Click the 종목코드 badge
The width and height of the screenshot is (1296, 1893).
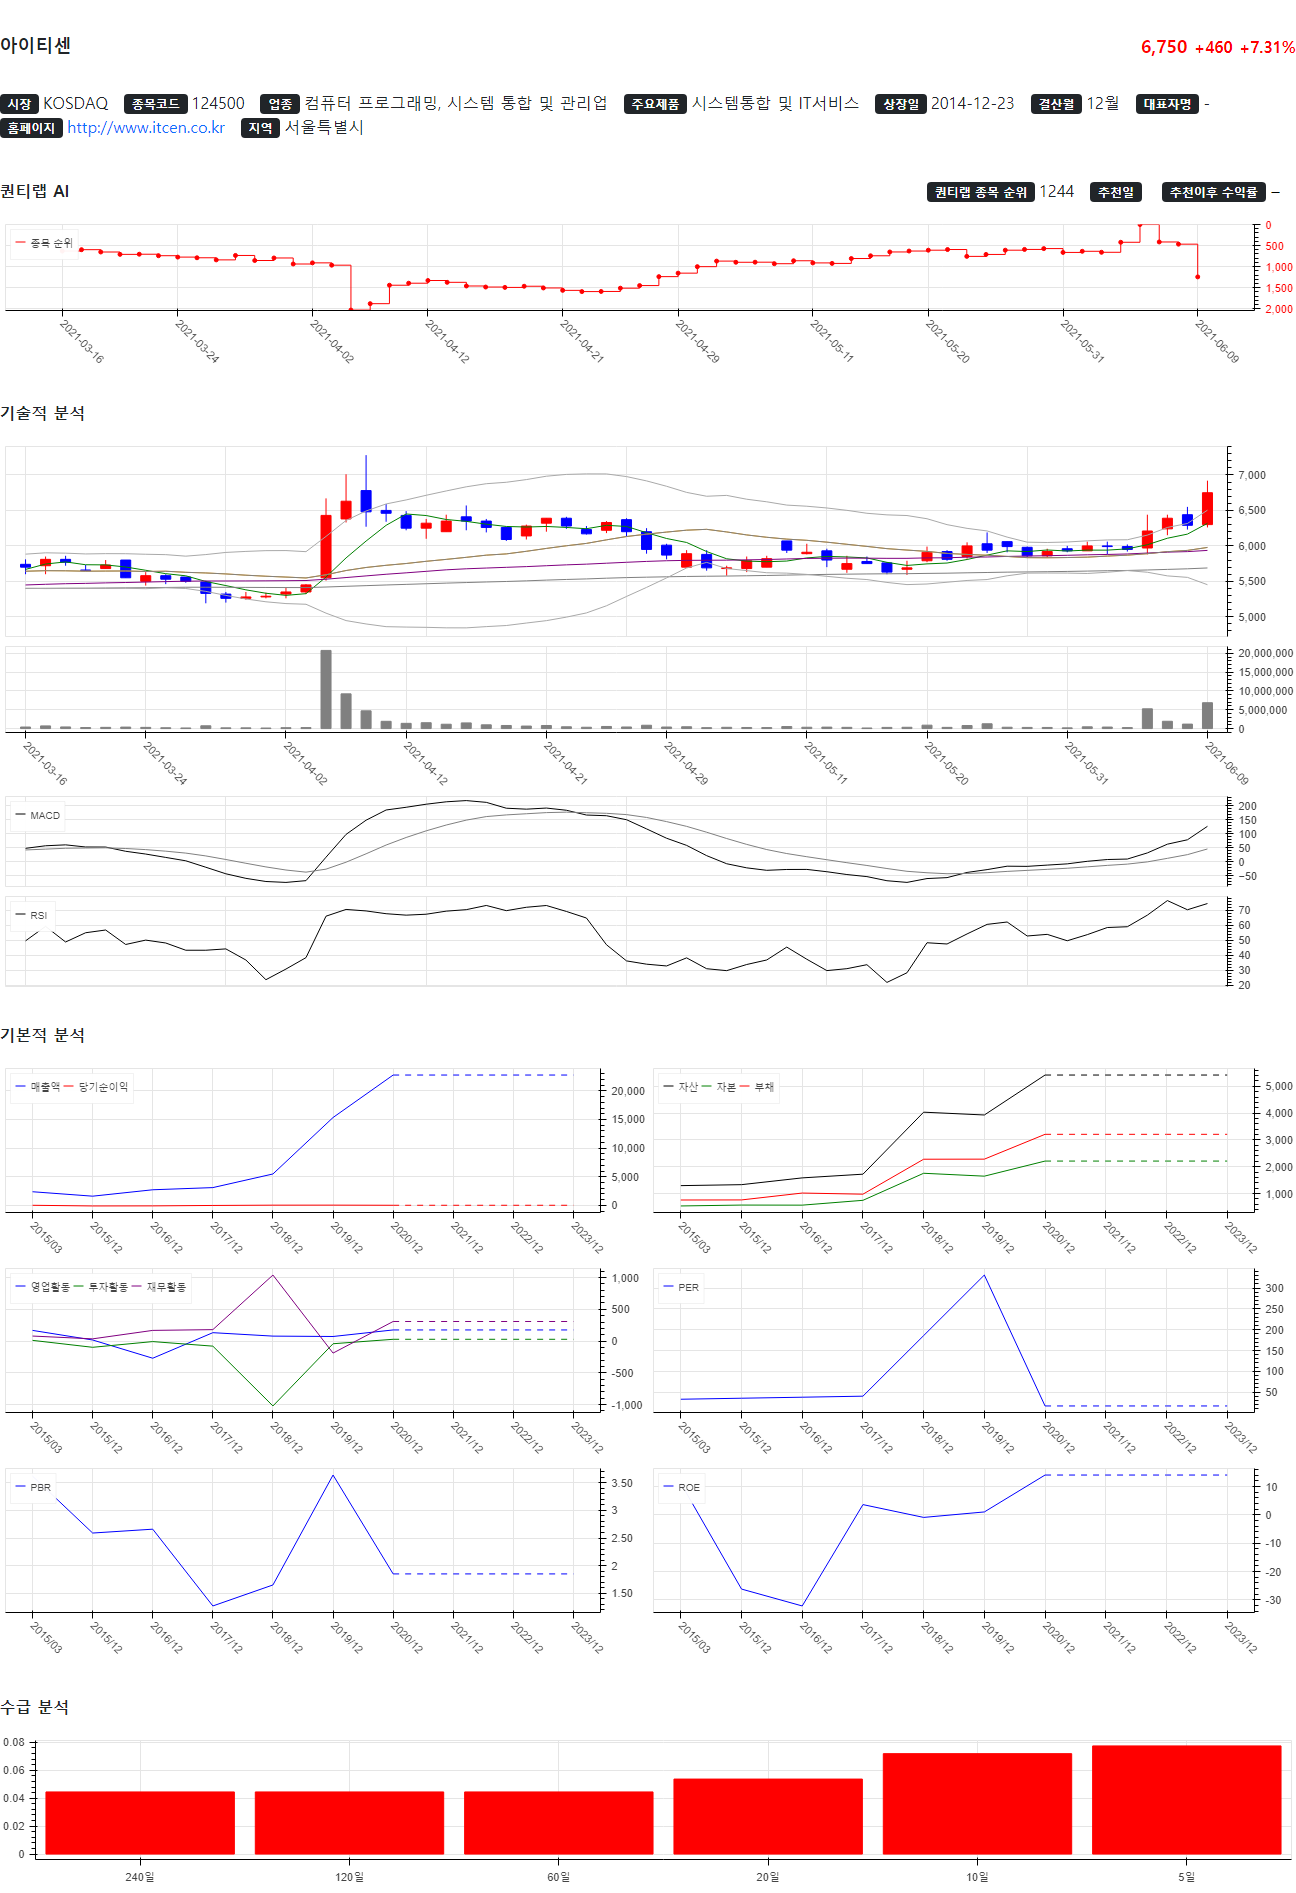155,104
